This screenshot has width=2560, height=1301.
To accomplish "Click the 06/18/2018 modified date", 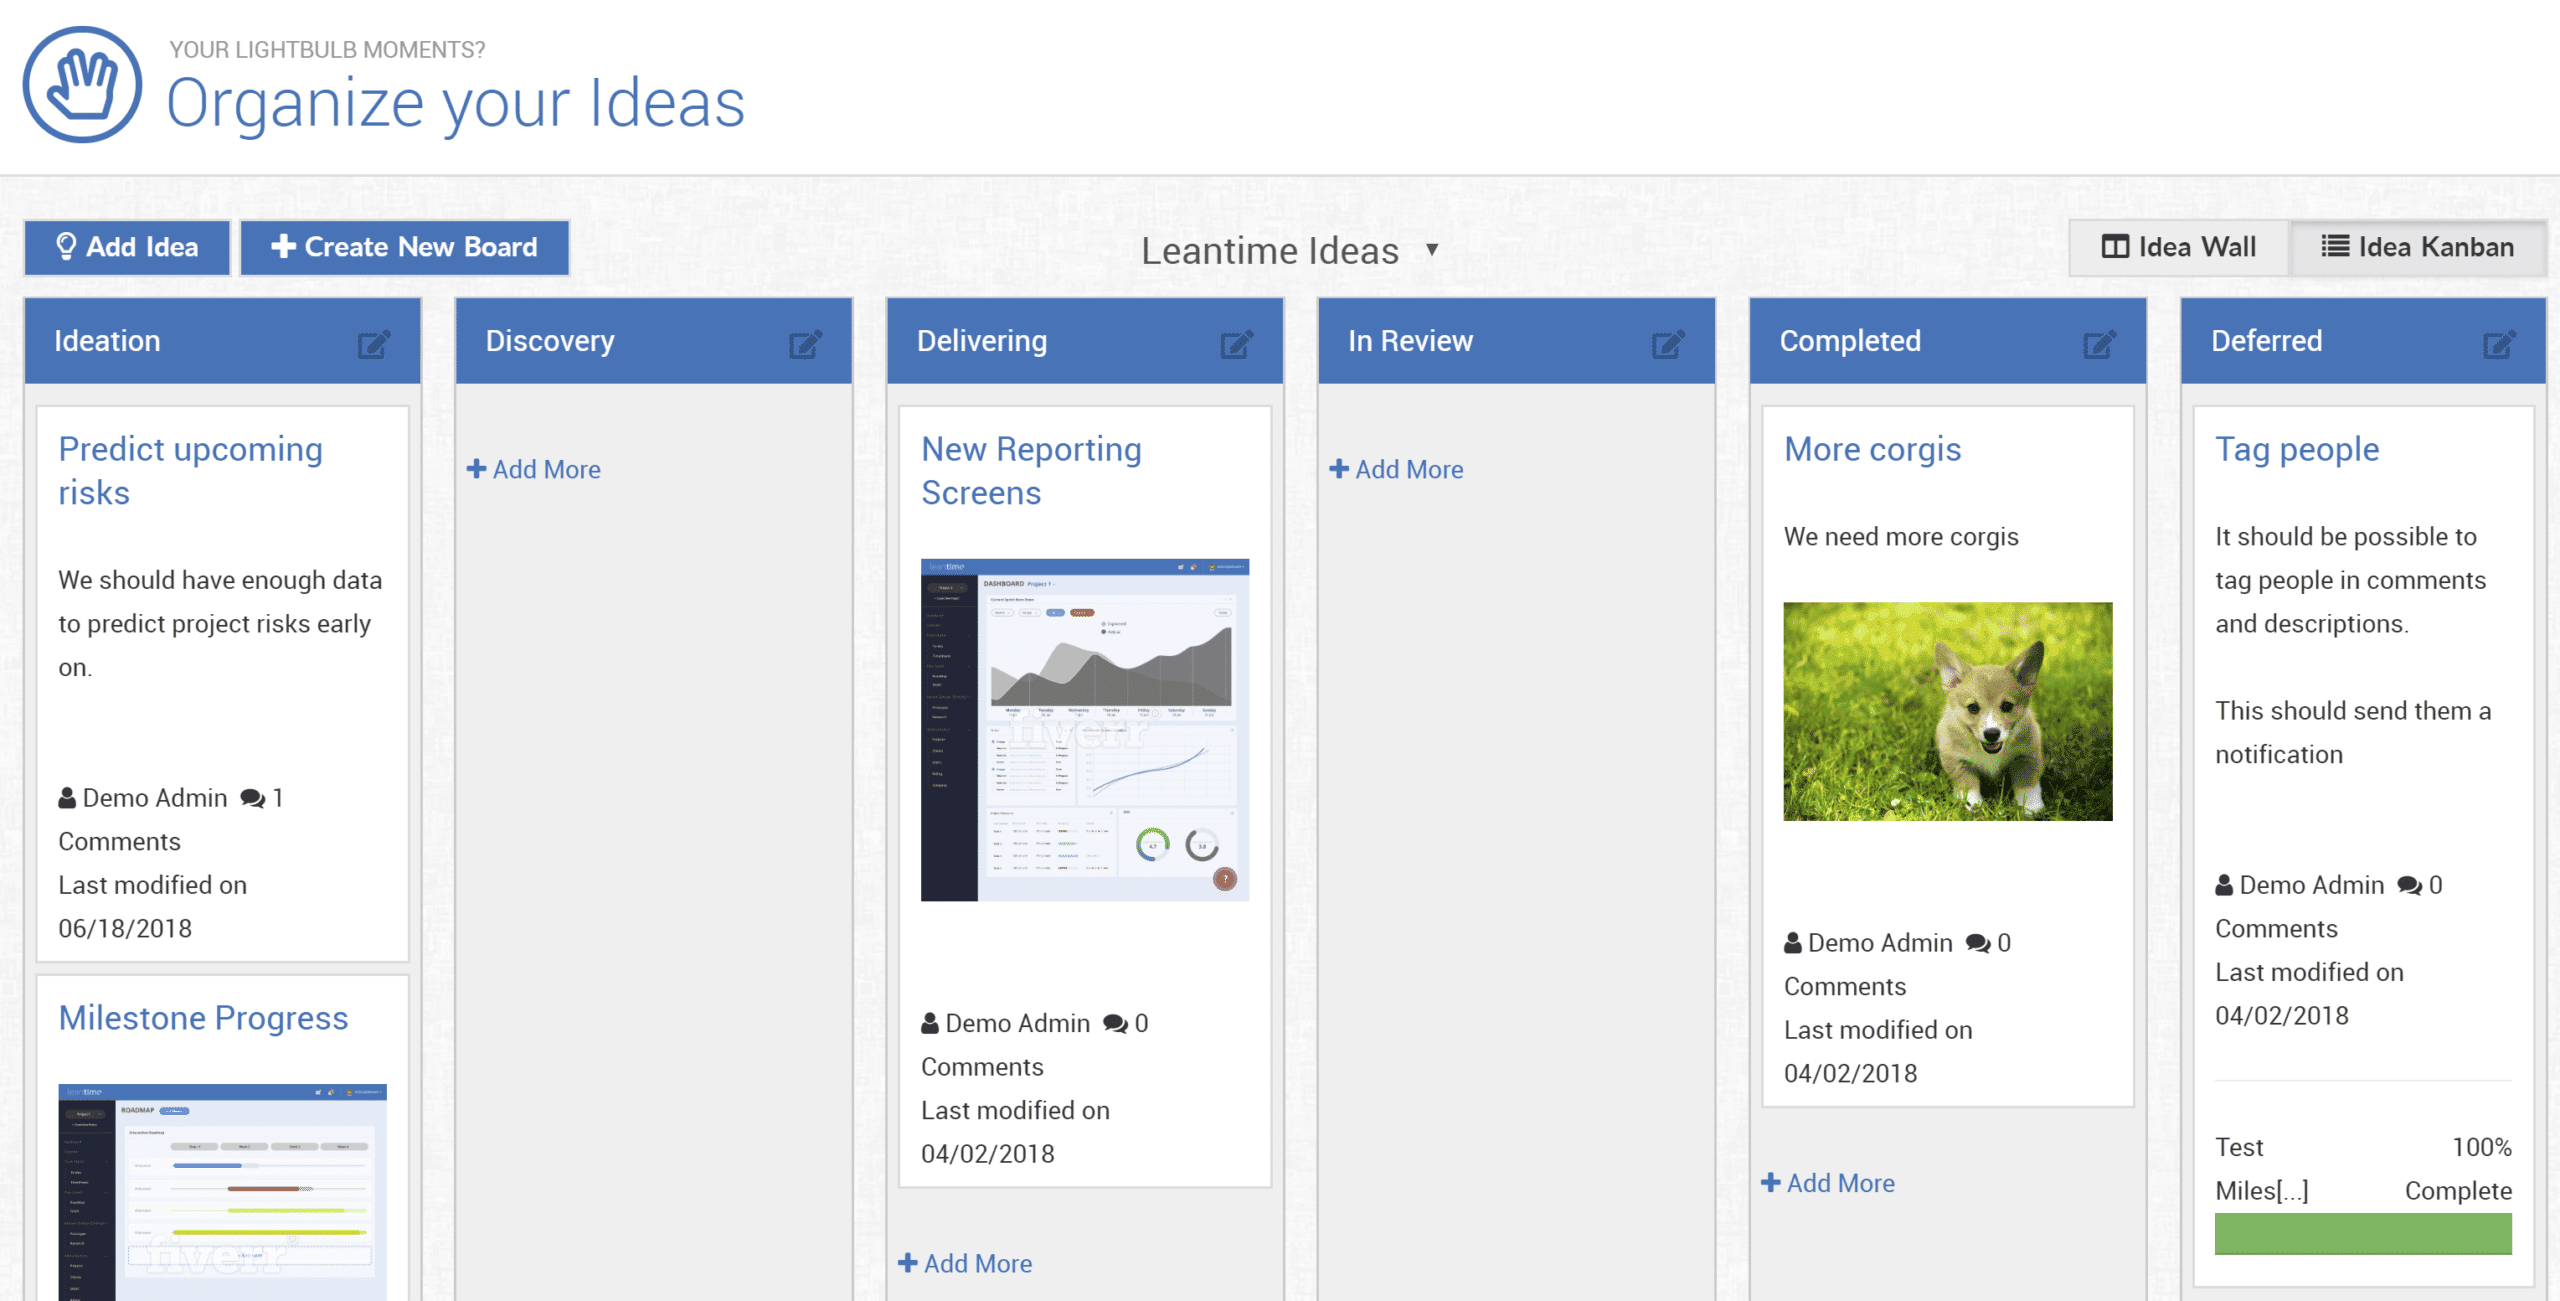I will point(125,929).
